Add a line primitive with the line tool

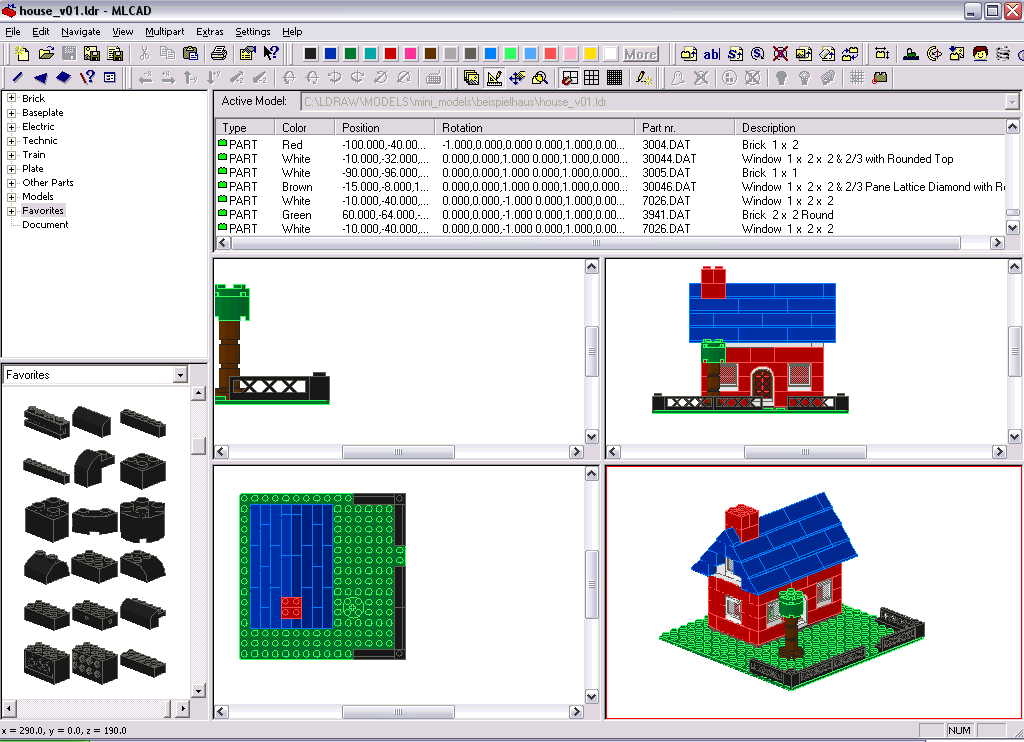coord(18,78)
